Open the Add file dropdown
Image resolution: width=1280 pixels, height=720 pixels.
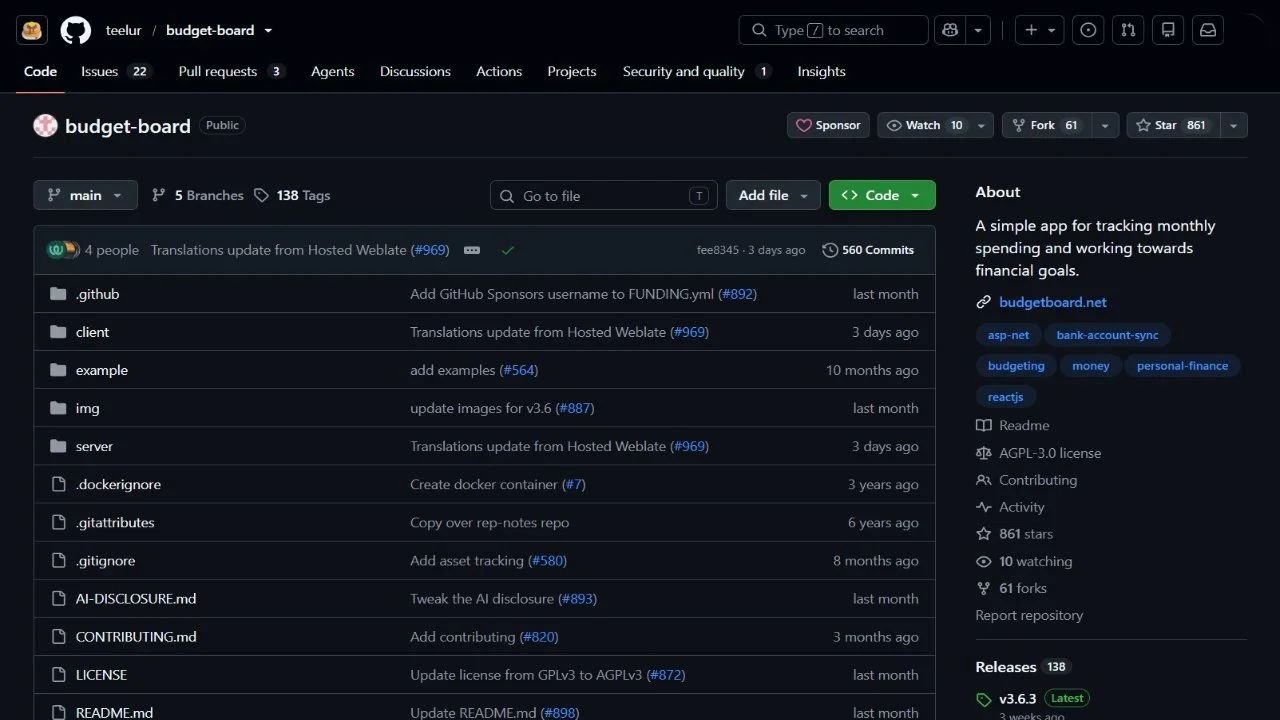point(773,195)
